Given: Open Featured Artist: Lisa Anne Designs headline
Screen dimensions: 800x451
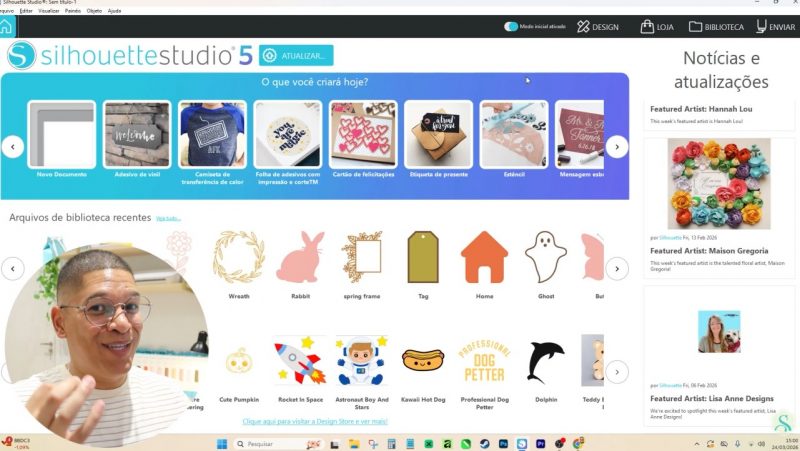Looking at the screenshot, I should tap(712, 398).
